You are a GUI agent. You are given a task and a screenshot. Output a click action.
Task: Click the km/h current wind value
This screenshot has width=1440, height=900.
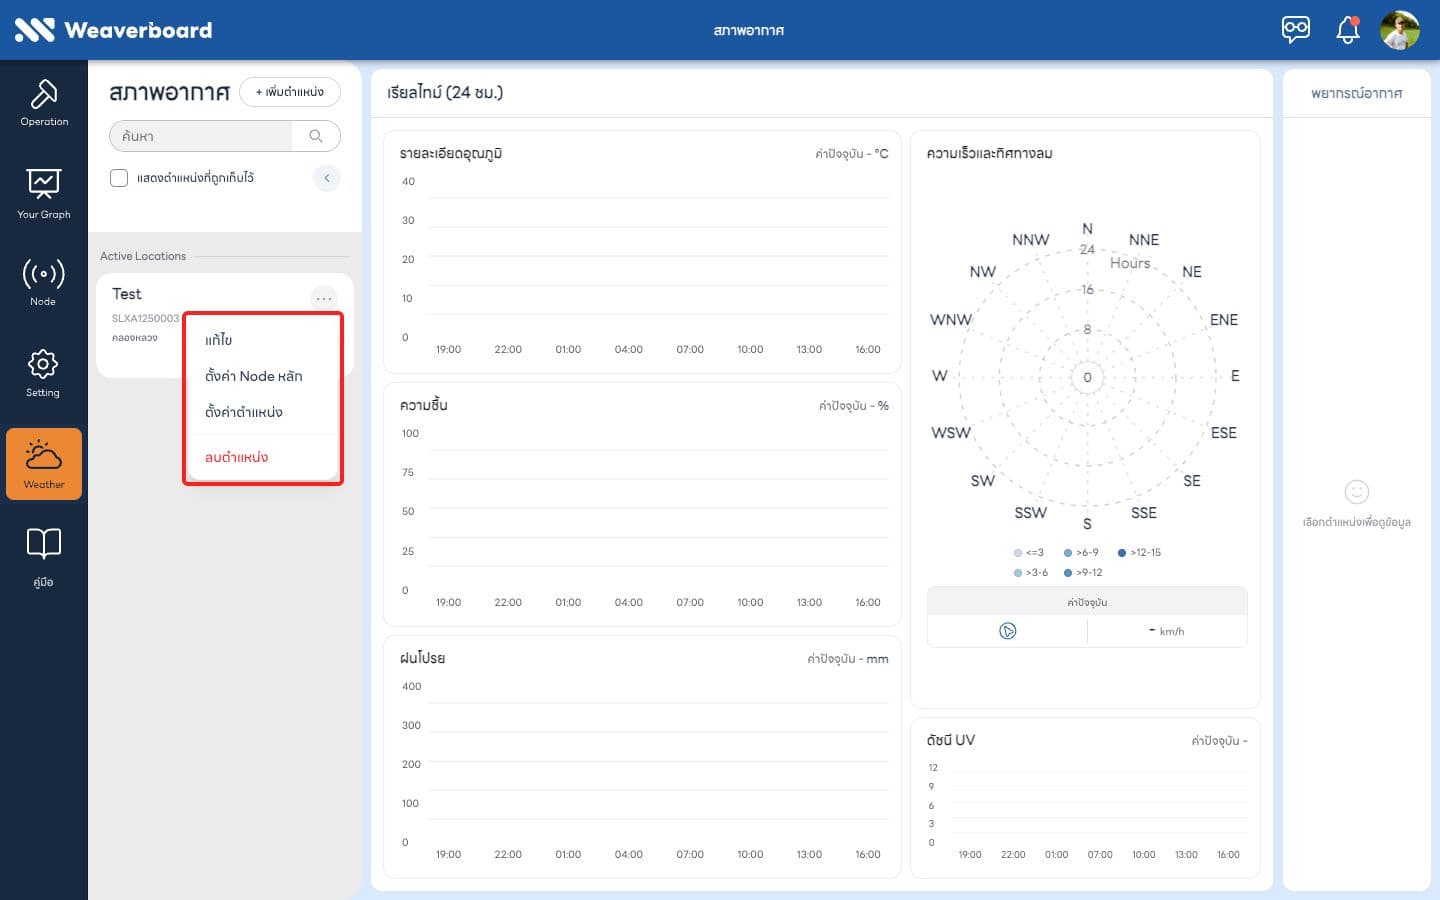click(1167, 631)
